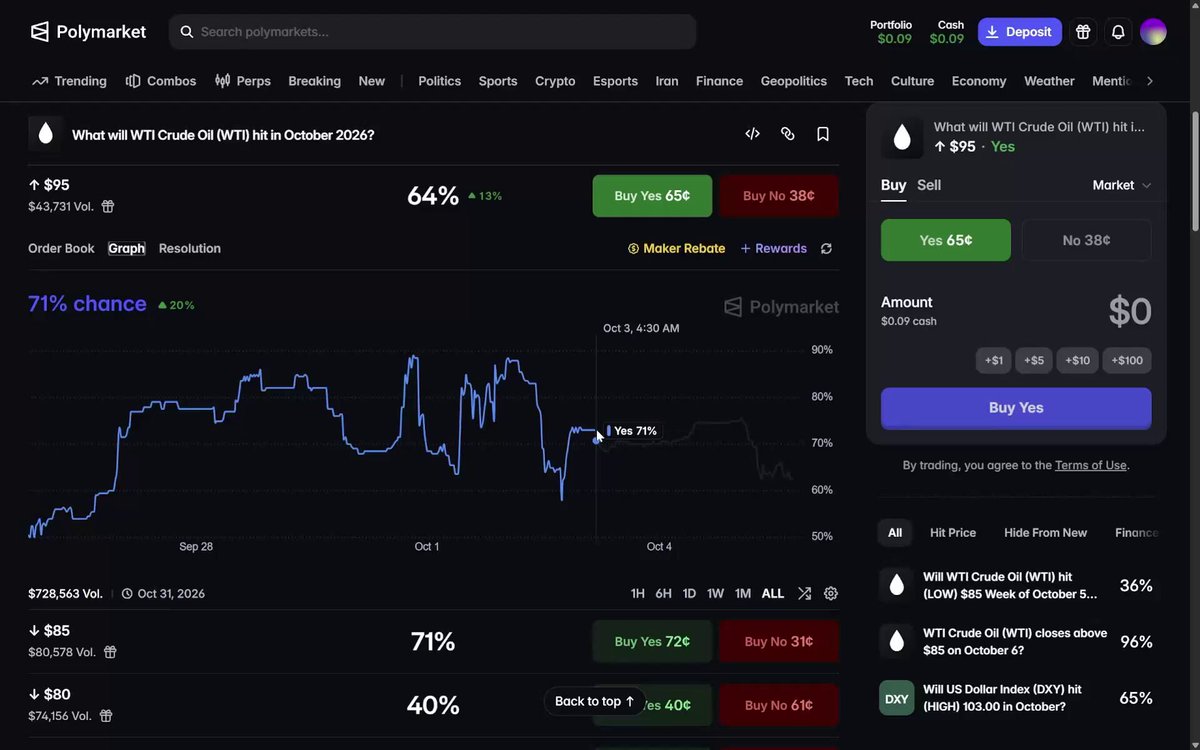The height and width of the screenshot is (750, 1200).
Task: Click the Polymarket logo
Action: click(x=88, y=32)
